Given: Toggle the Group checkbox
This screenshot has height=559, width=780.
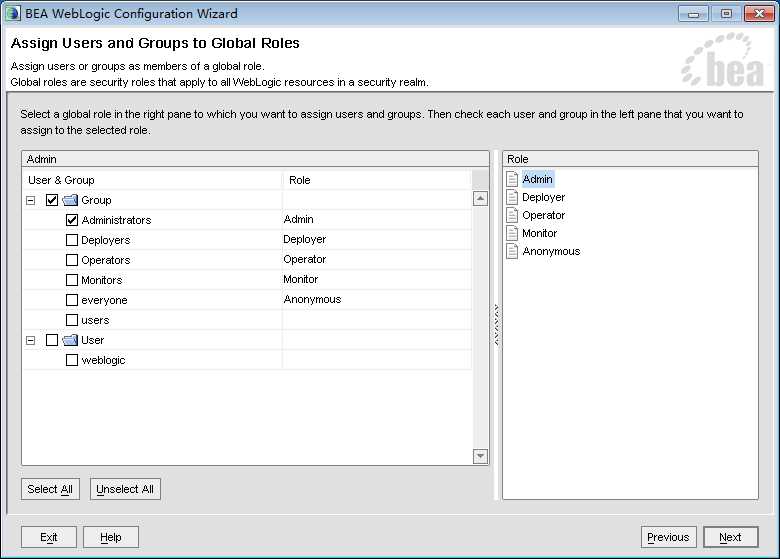Looking at the screenshot, I should coord(52,200).
